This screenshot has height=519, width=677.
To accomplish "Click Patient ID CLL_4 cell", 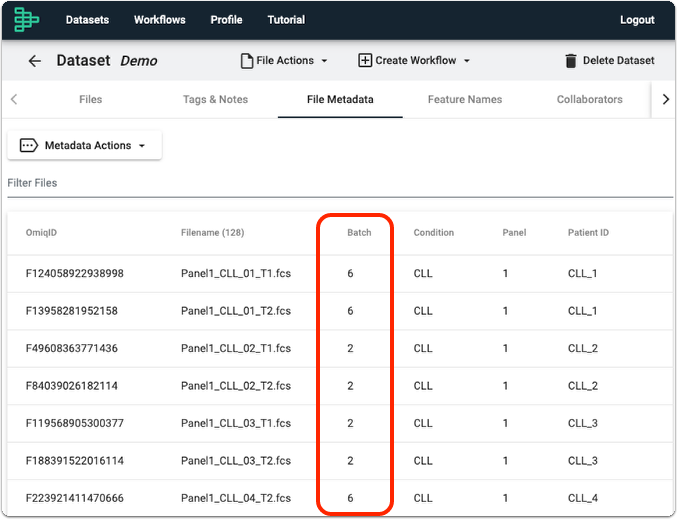I will point(582,498).
